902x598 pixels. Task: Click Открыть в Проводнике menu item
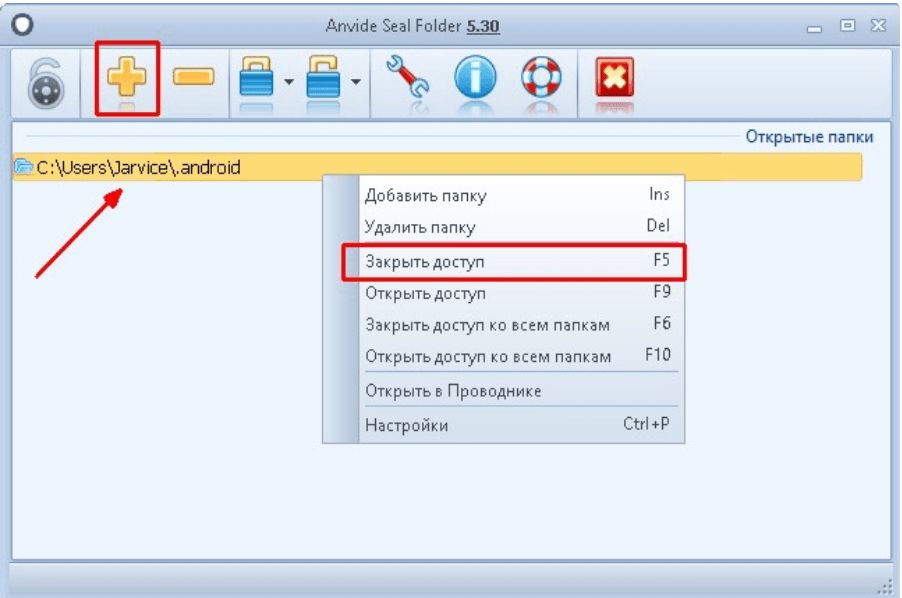click(453, 390)
